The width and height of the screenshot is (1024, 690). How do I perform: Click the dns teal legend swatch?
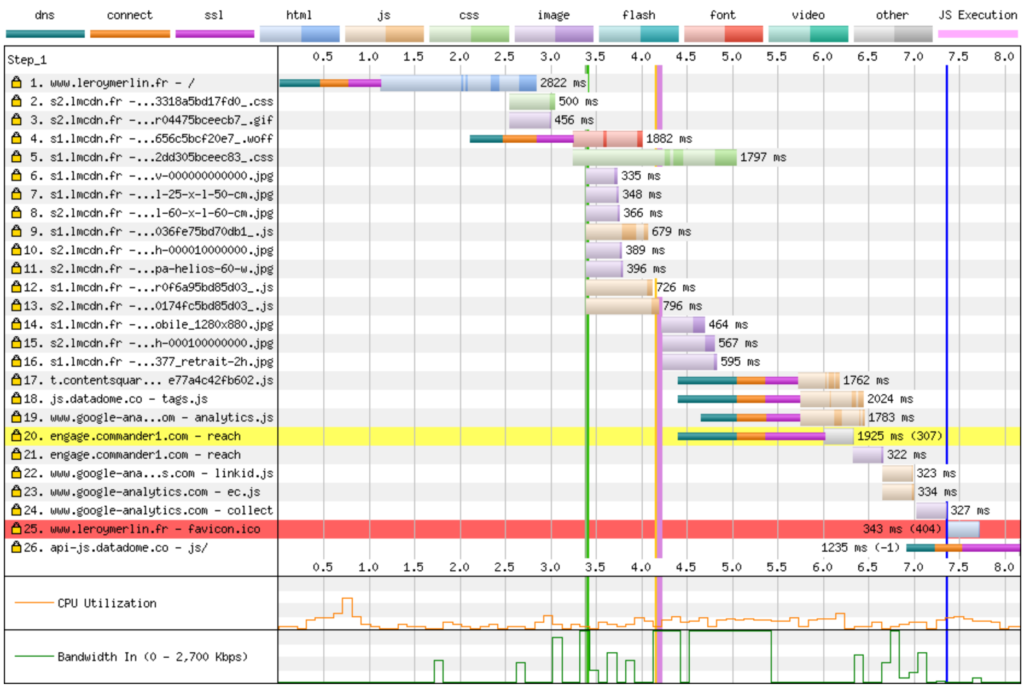pos(44,33)
